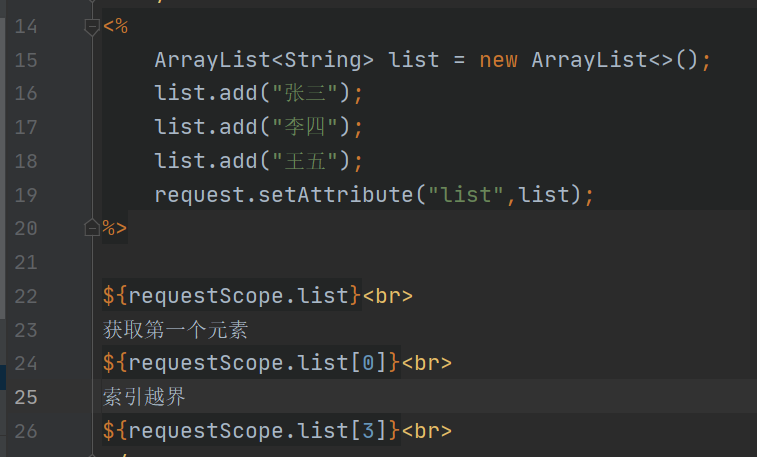Collapse the scriptlet block at the <% fold marker
Viewport: 757px width, 457px height.
[x=92, y=27]
